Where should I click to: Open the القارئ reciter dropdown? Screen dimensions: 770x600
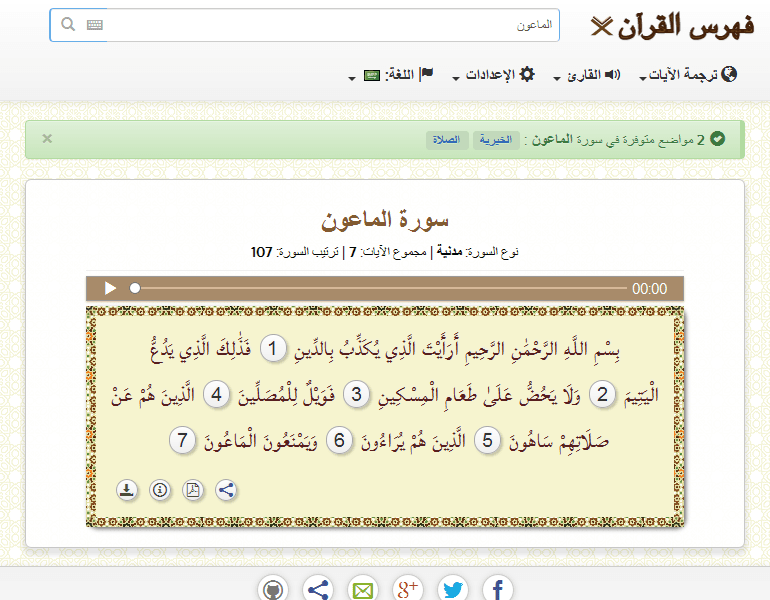click(x=587, y=75)
